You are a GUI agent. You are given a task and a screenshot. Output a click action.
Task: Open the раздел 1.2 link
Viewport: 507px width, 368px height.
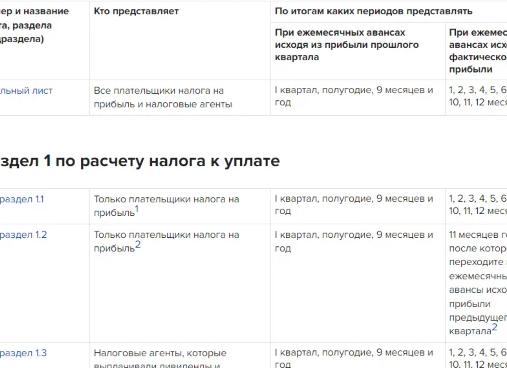click(x=23, y=235)
